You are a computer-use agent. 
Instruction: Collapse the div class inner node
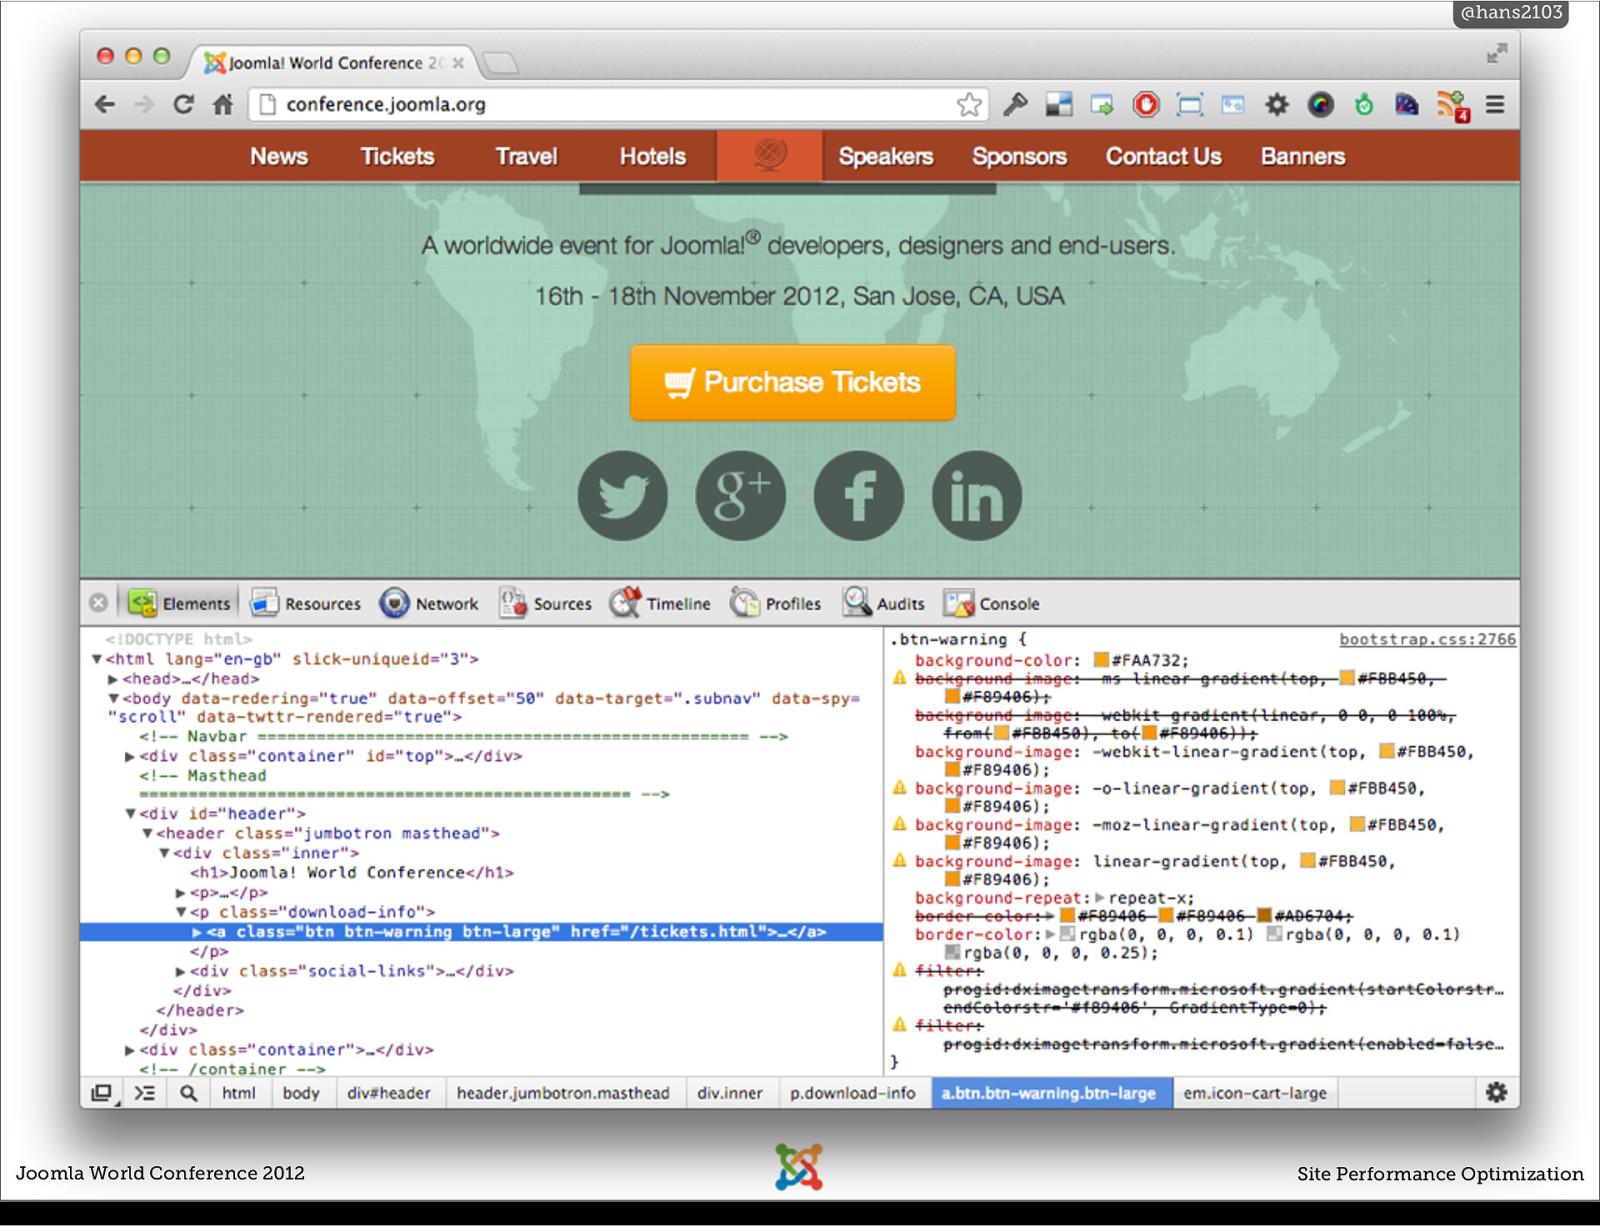pyautogui.click(x=164, y=853)
